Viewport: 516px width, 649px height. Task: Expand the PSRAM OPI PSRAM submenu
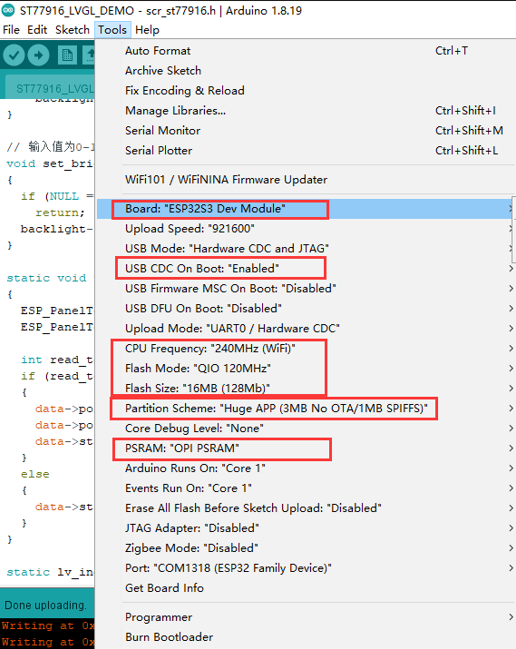coord(306,448)
